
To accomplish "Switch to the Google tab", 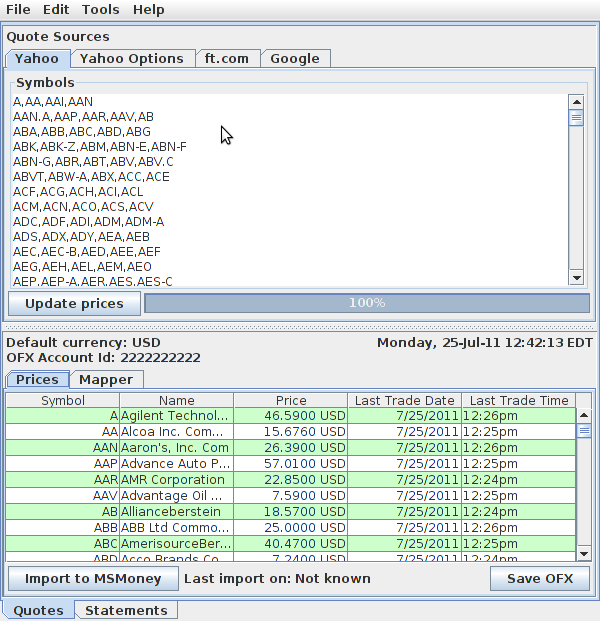I will coord(295,59).
